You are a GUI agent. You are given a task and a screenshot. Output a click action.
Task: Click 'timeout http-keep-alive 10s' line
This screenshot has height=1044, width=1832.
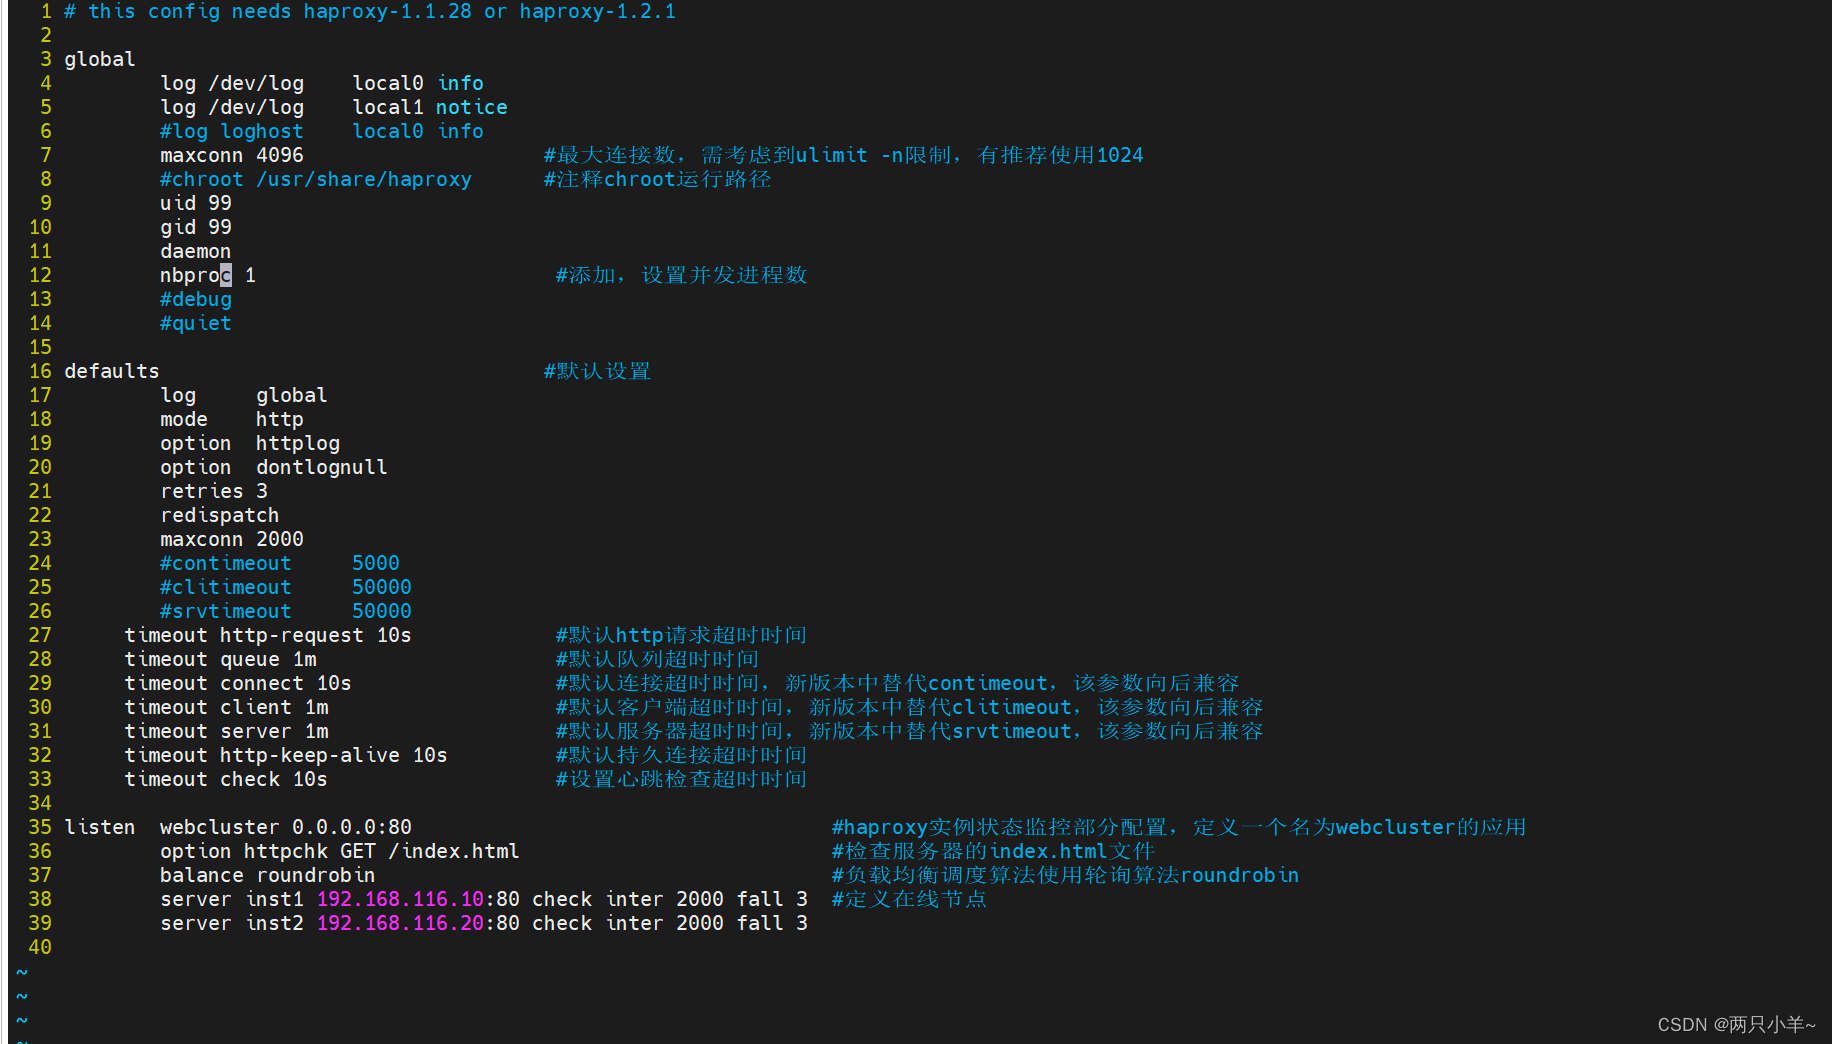pyautogui.click(x=286, y=755)
